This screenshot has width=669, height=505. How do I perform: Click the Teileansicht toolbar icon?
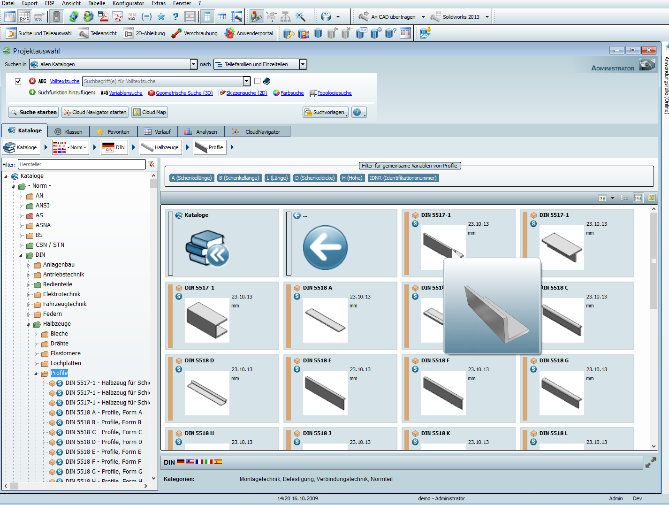81,33
